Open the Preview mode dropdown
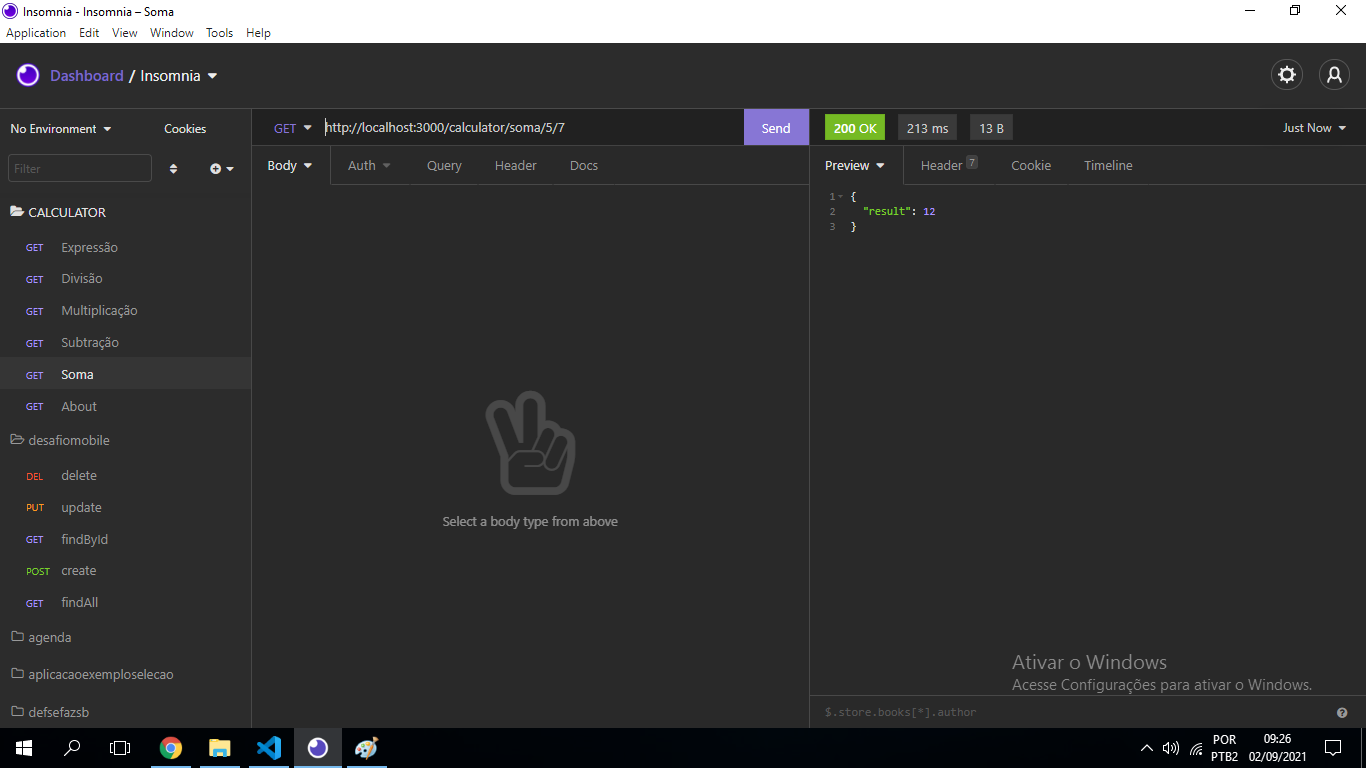 click(x=855, y=166)
